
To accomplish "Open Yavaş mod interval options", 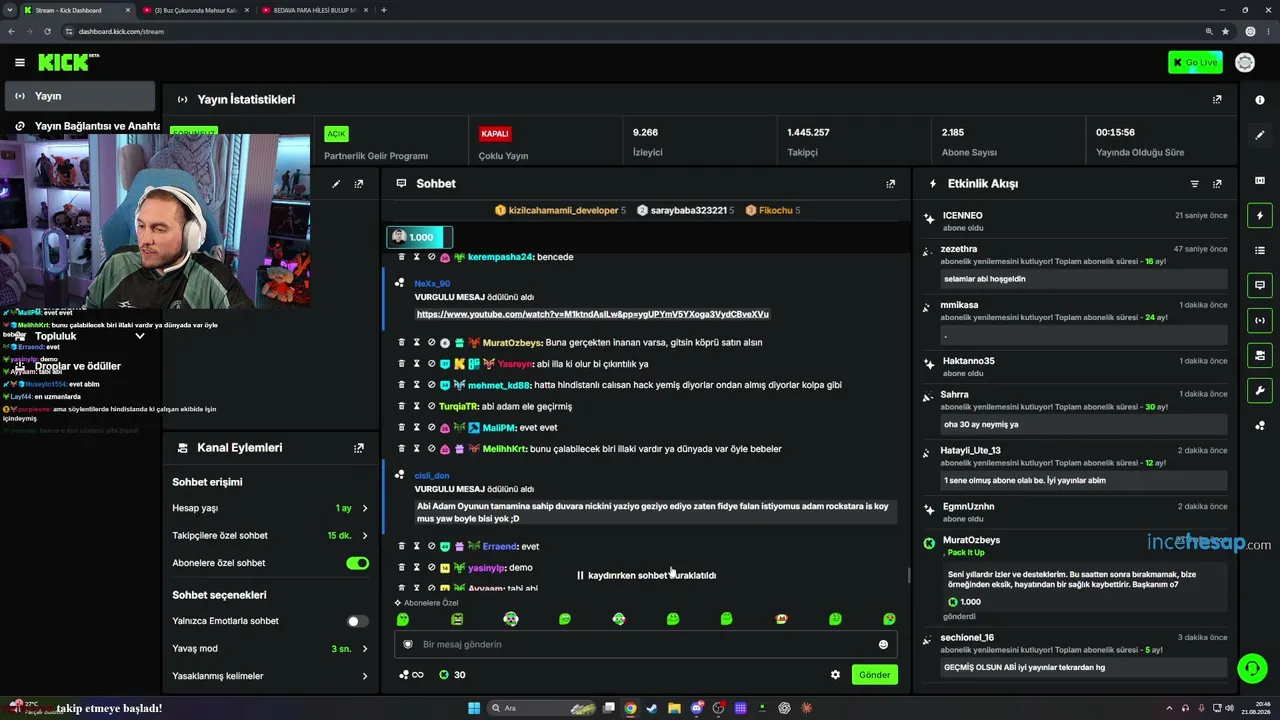I will click(x=270, y=649).
